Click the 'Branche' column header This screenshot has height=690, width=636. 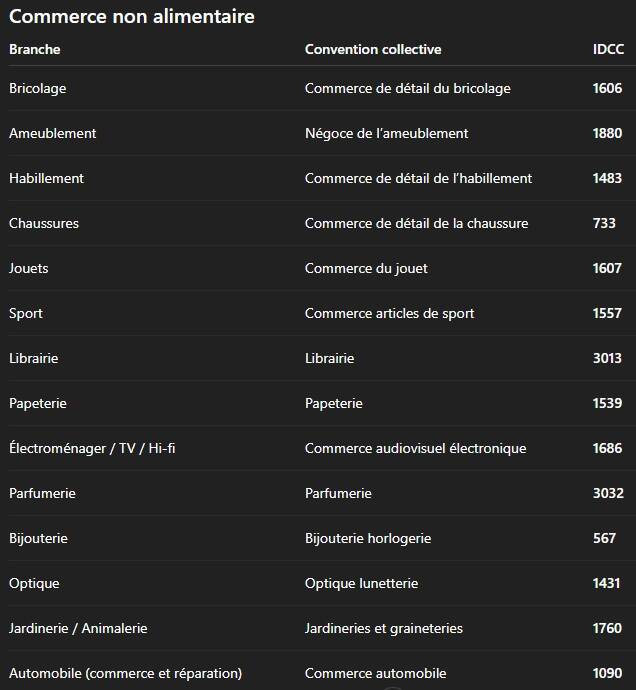35,49
